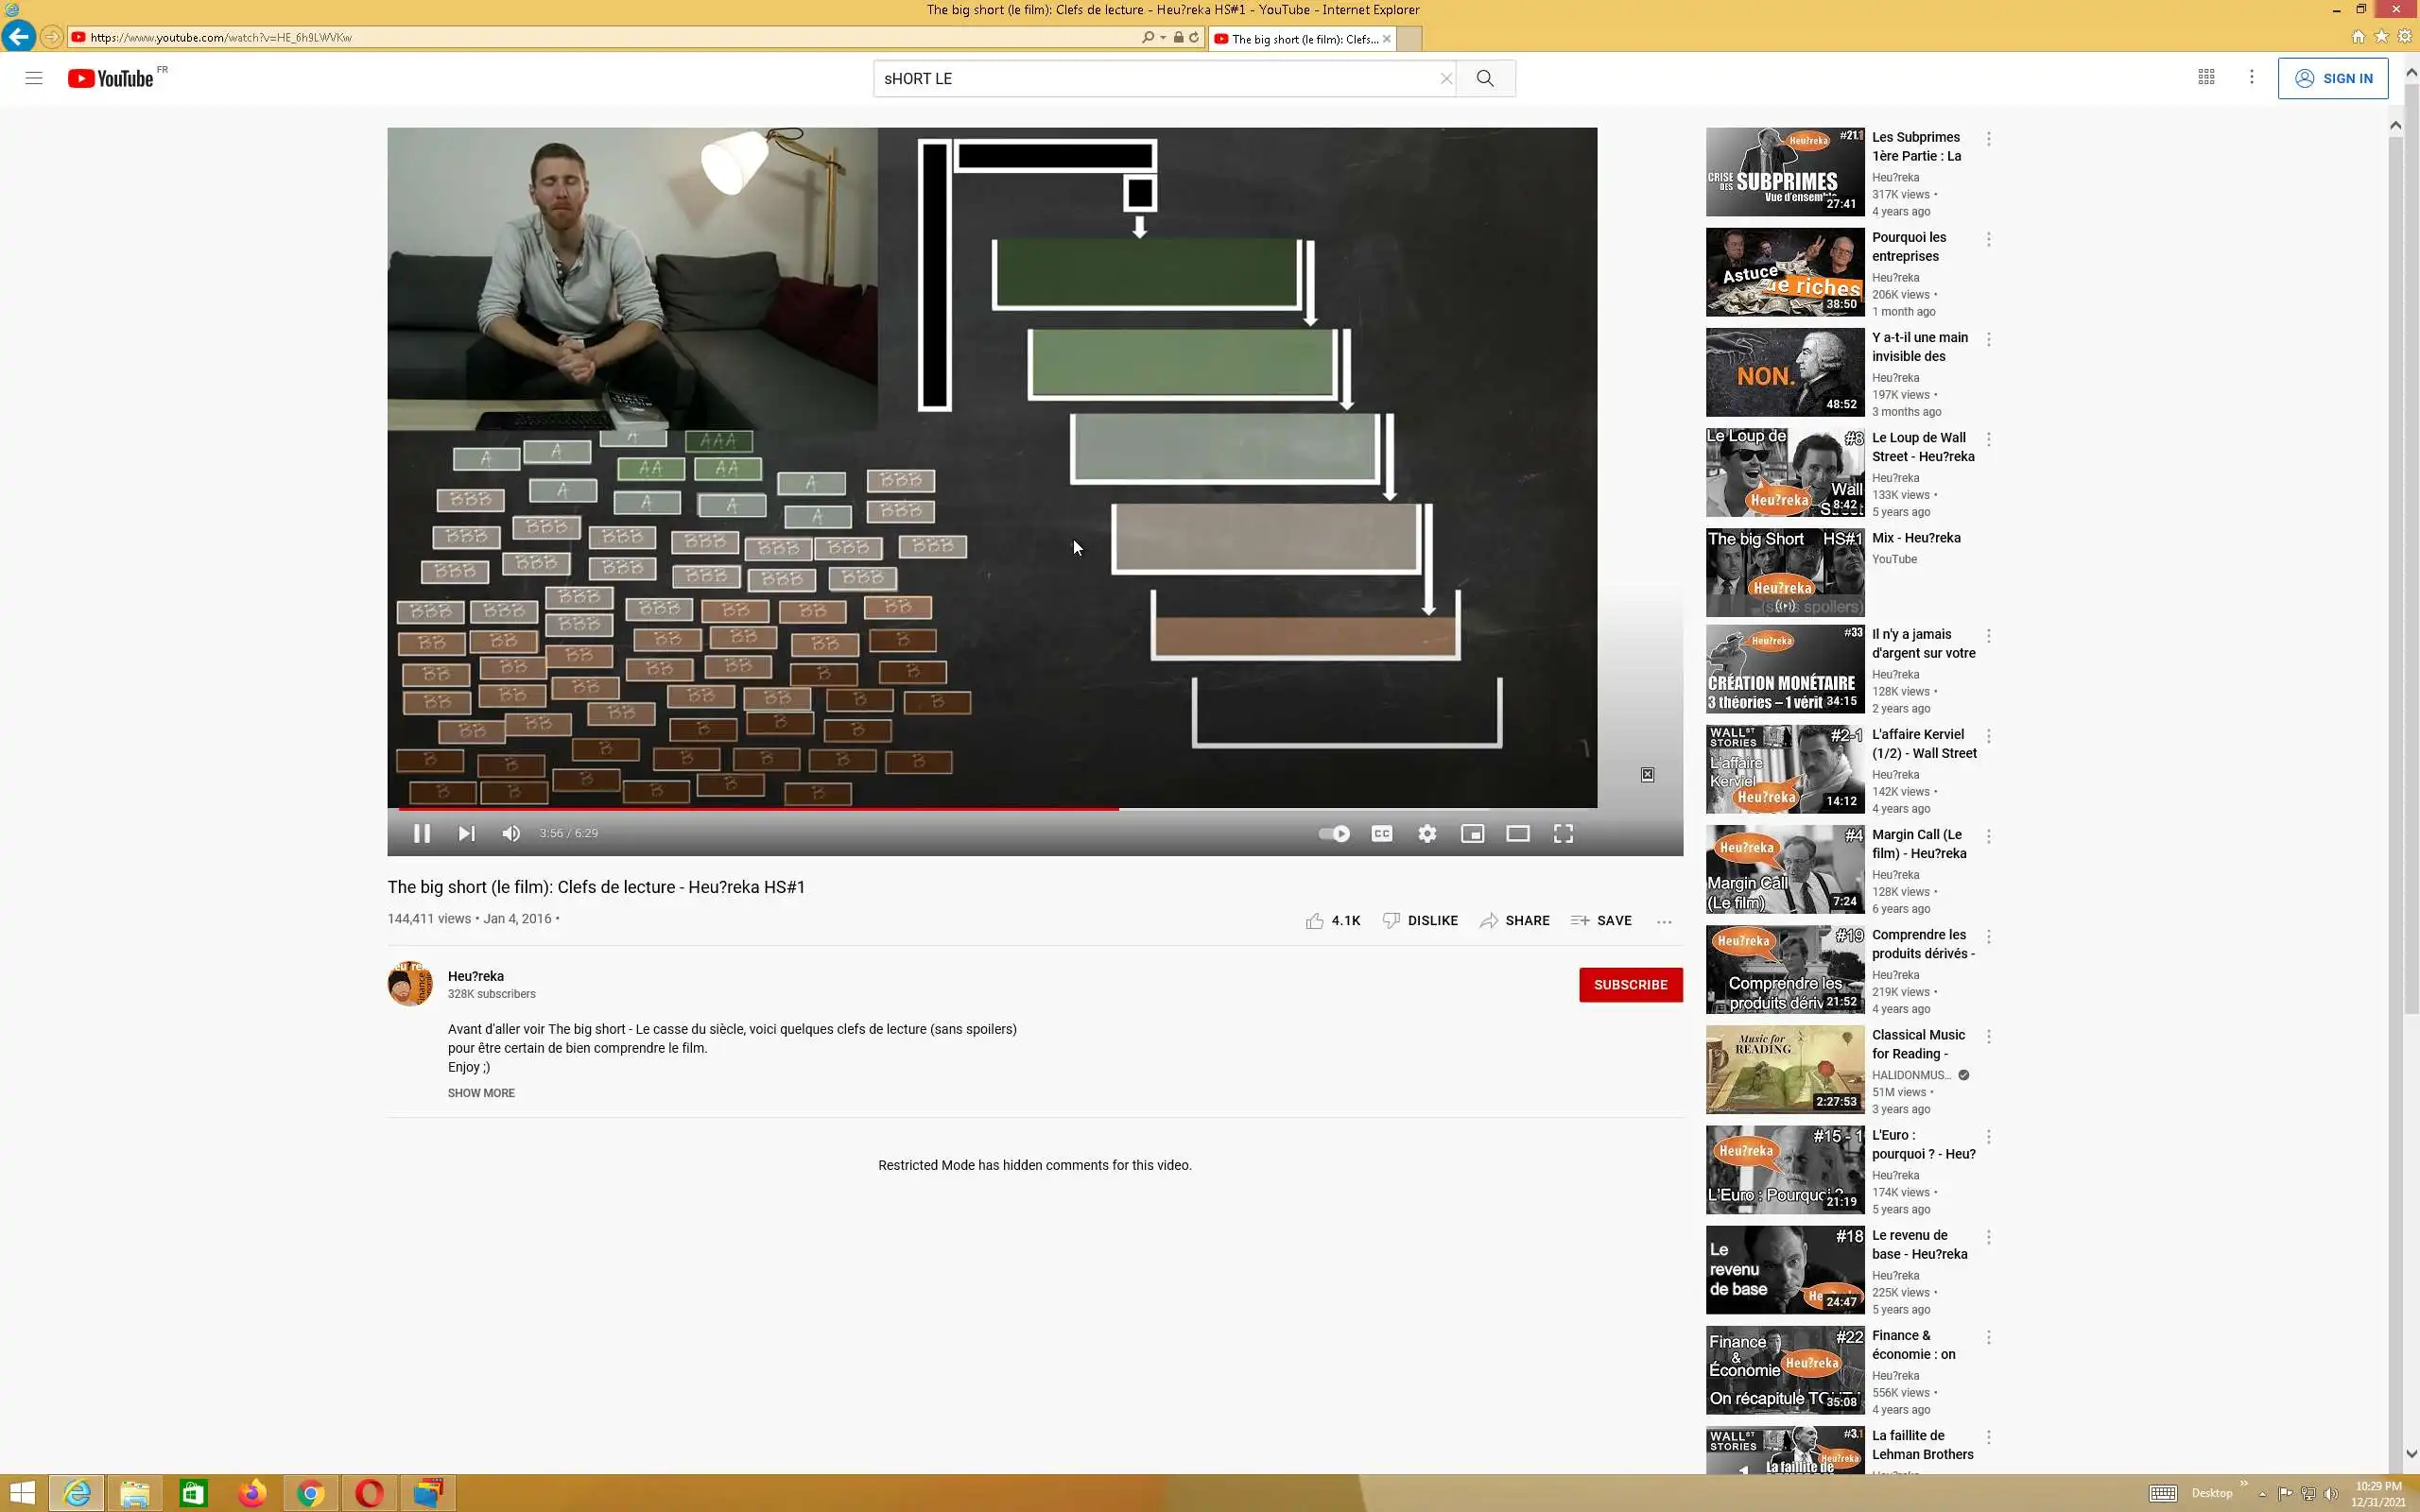The image size is (2420, 1512).
Task: Like the video with thumbs up
Action: point(1314,920)
